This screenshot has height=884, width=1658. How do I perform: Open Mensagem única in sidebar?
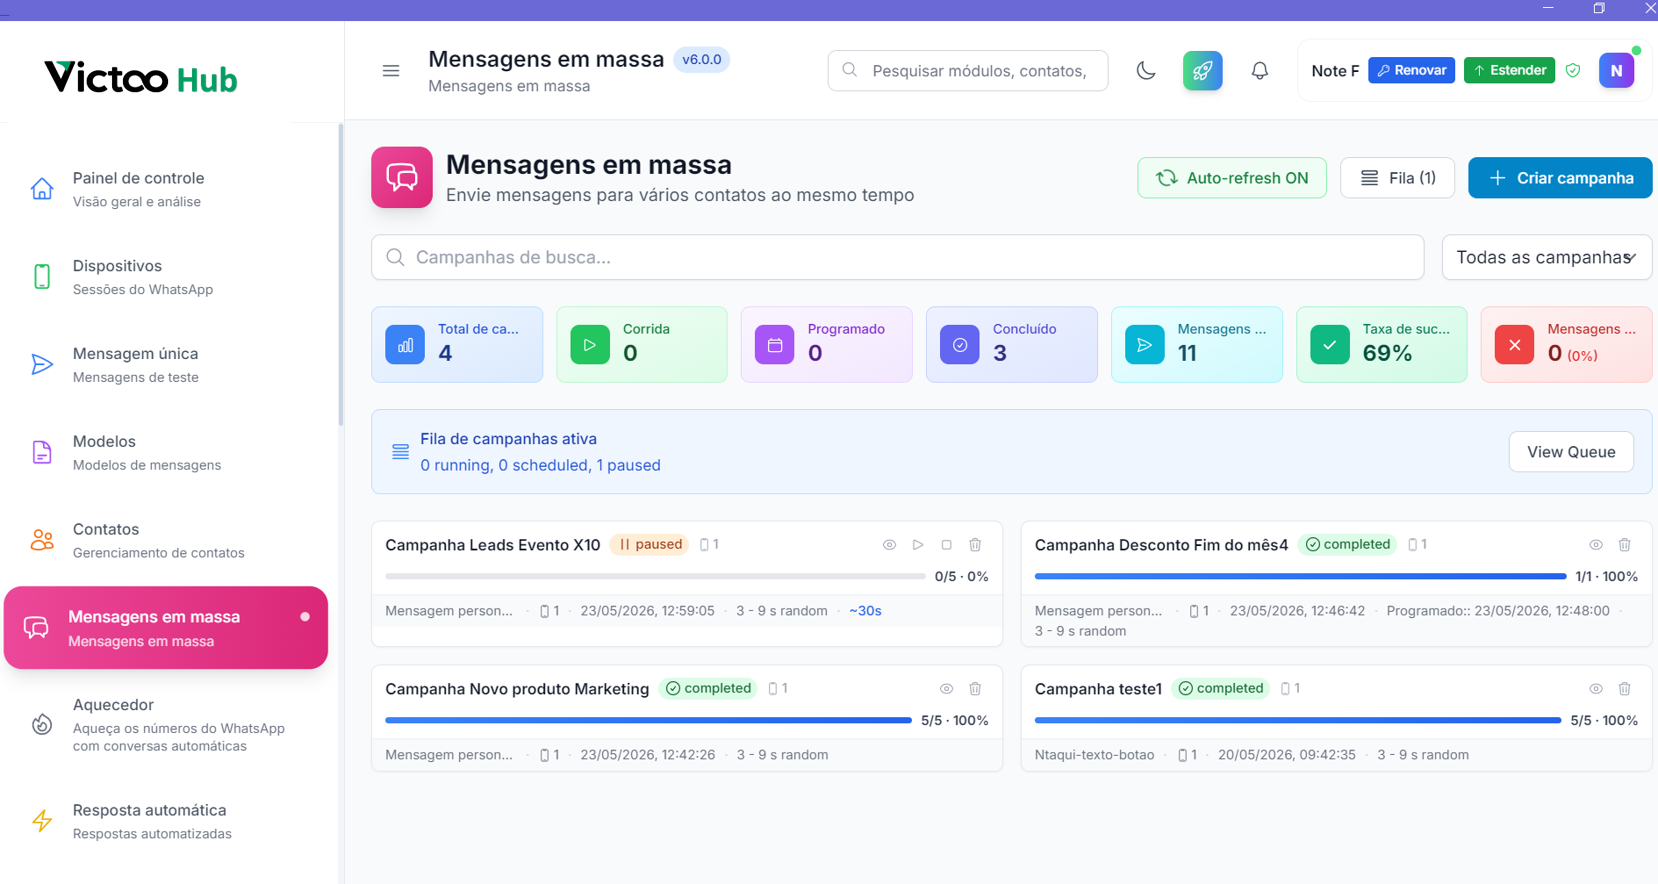[166, 365]
